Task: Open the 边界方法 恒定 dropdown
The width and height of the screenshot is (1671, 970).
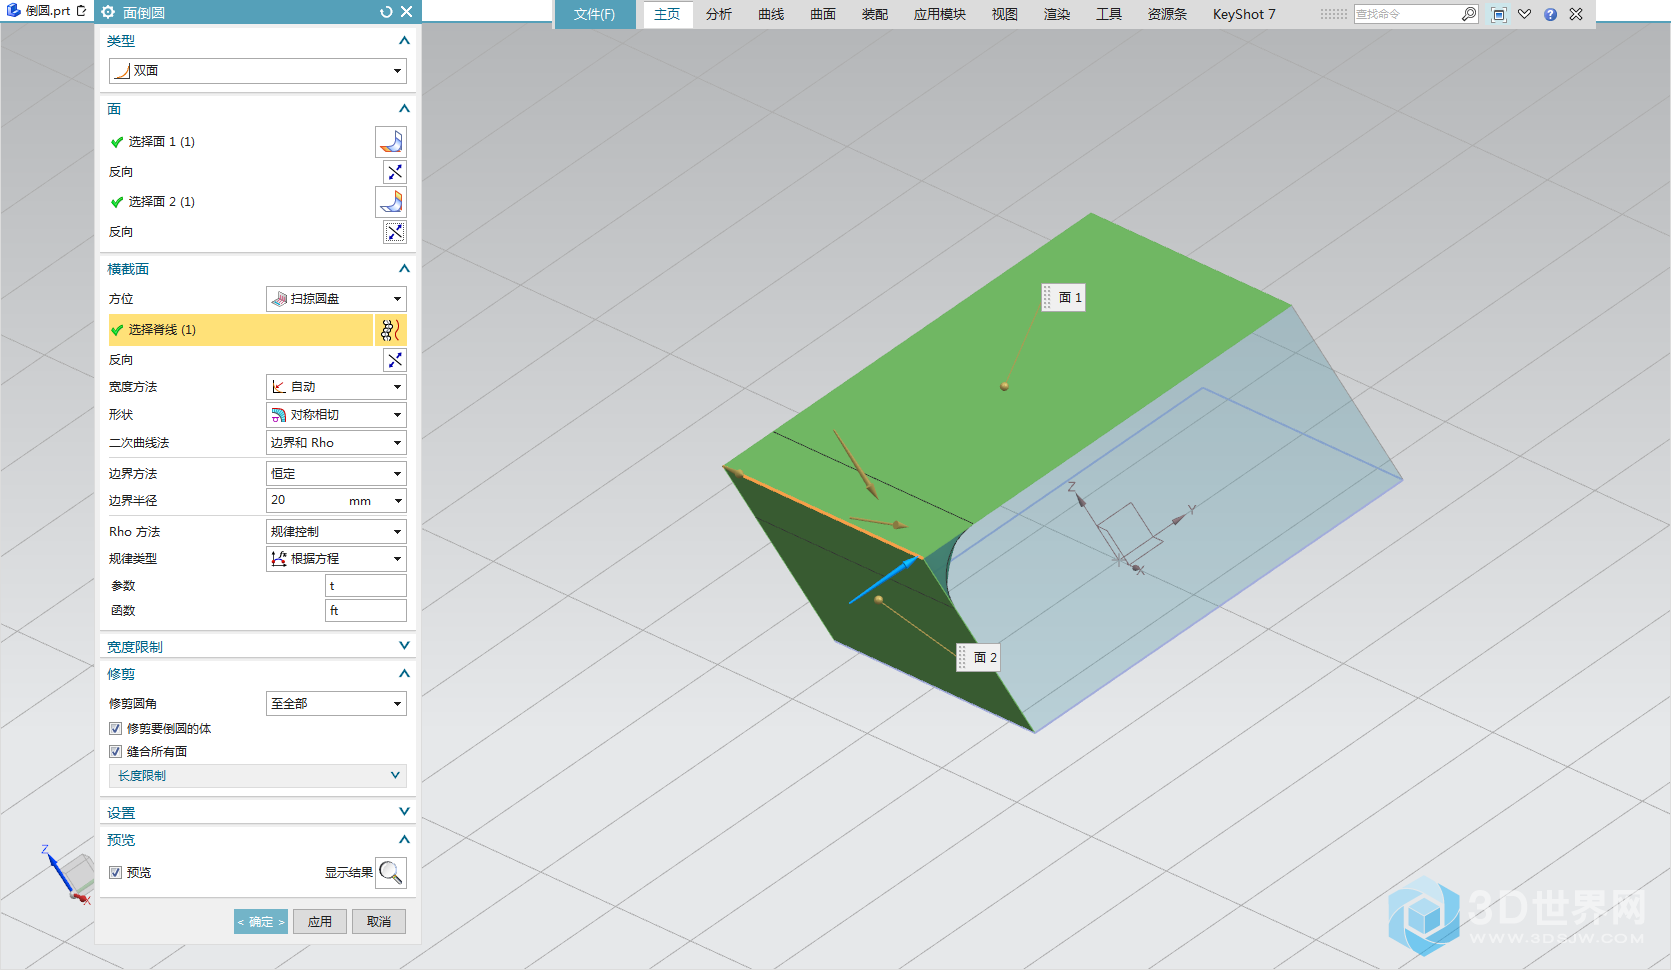Action: (336, 474)
